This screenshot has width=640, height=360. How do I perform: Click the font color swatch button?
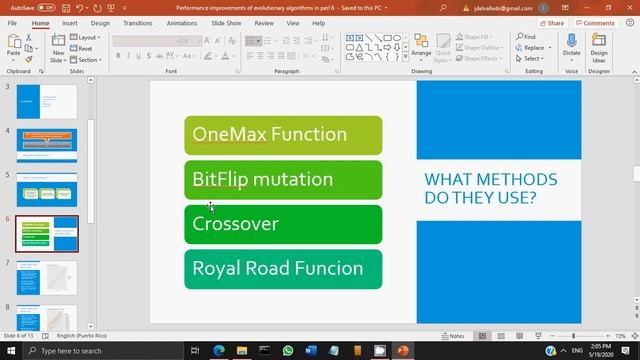(x=225, y=56)
